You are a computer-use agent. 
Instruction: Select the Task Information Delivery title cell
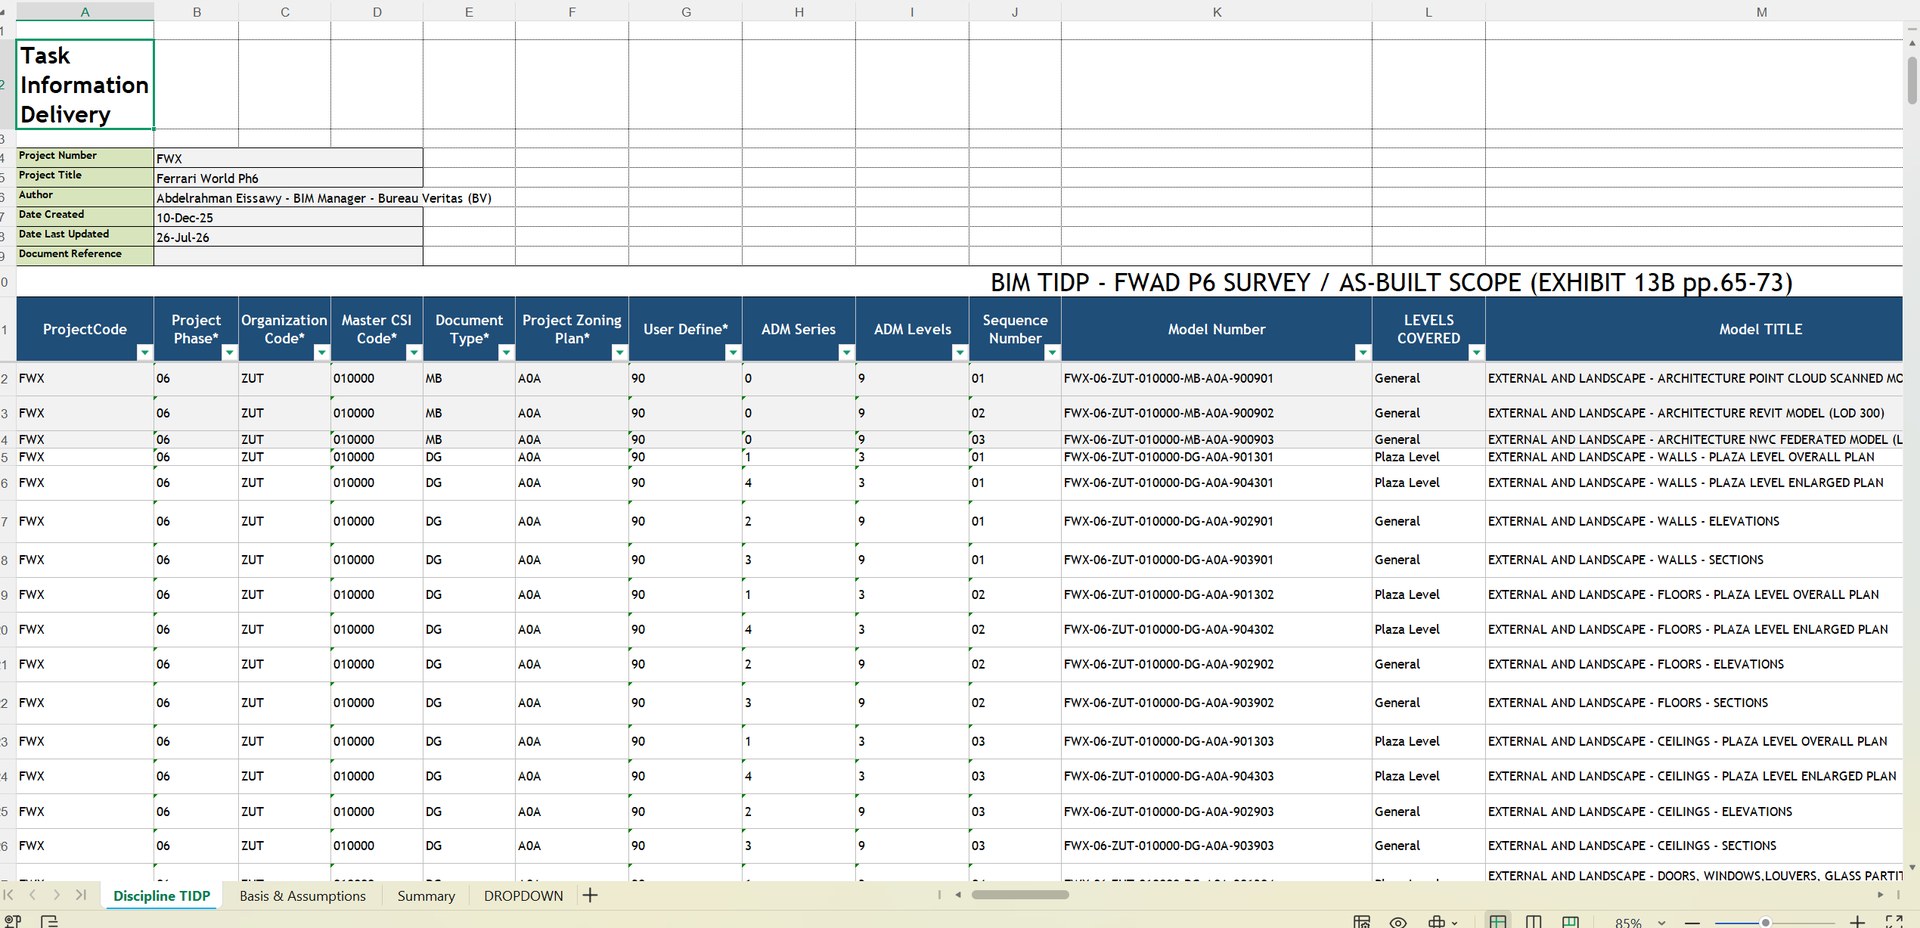(x=85, y=84)
